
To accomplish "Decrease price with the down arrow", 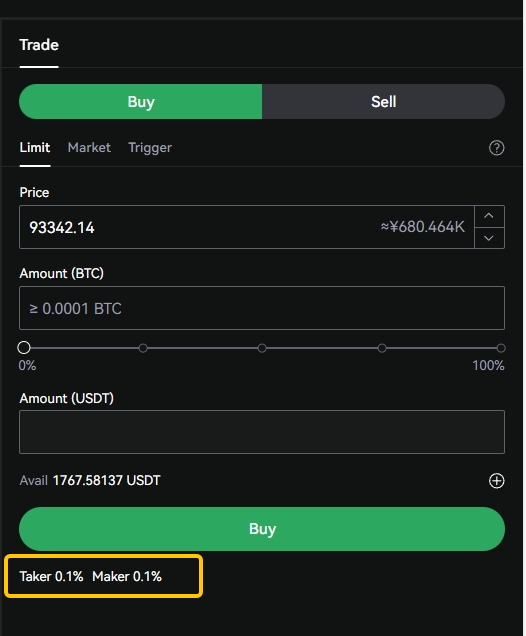I will pyautogui.click(x=489, y=238).
